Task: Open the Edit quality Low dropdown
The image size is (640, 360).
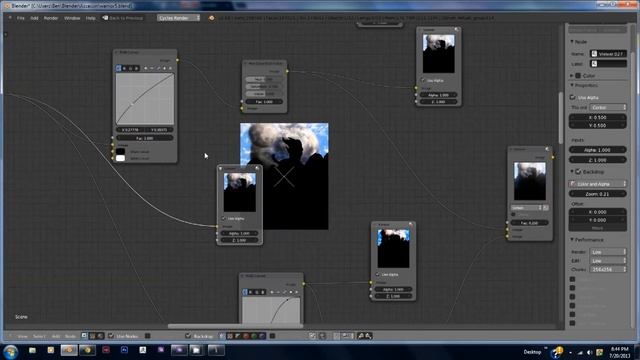Action: click(608, 260)
